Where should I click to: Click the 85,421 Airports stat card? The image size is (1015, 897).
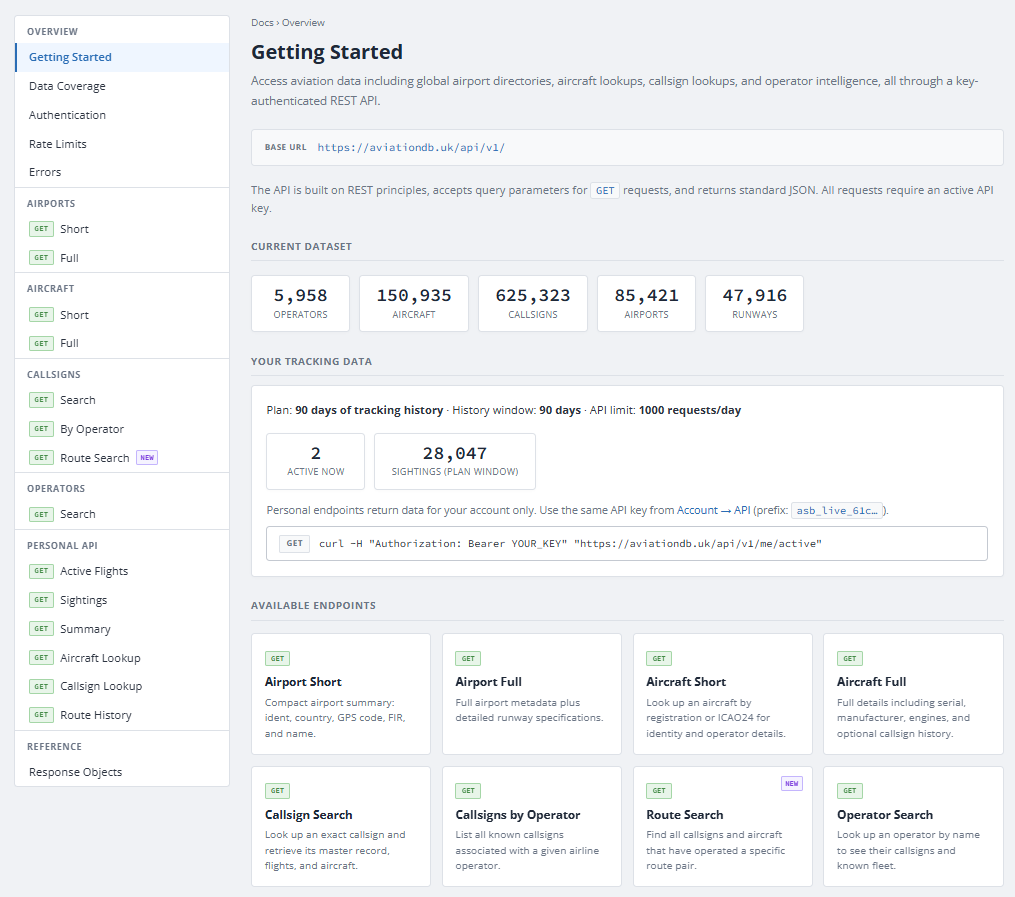tap(646, 304)
